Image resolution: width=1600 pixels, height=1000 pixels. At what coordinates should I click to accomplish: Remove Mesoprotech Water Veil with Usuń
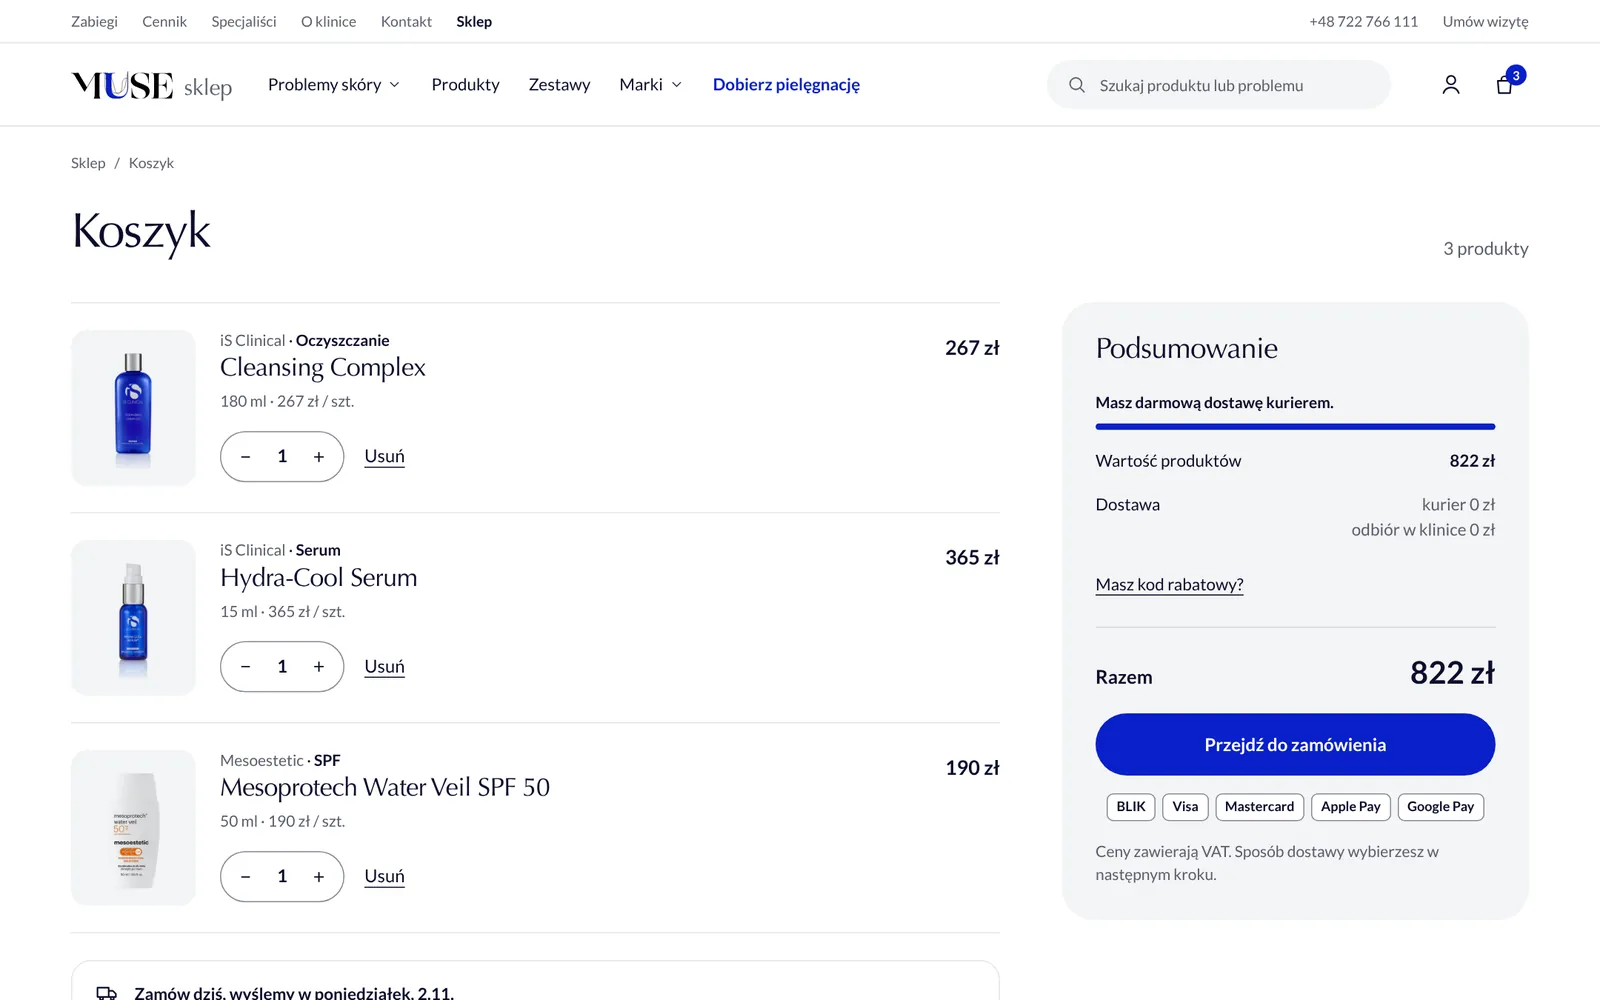point(384,877)
